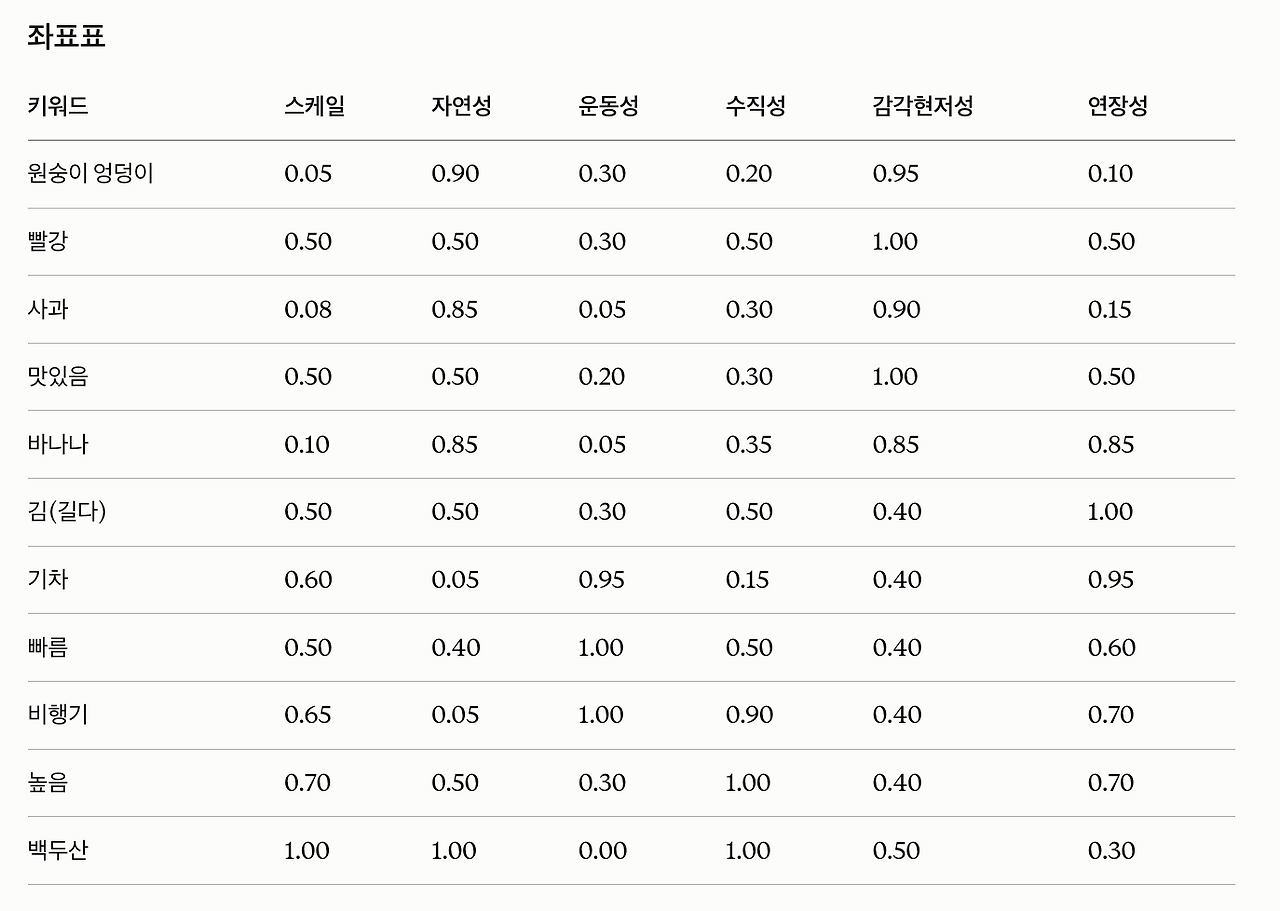Click 백두산 운동성 value 0.00
This screenshot has height=911, width=1280.
603,851
